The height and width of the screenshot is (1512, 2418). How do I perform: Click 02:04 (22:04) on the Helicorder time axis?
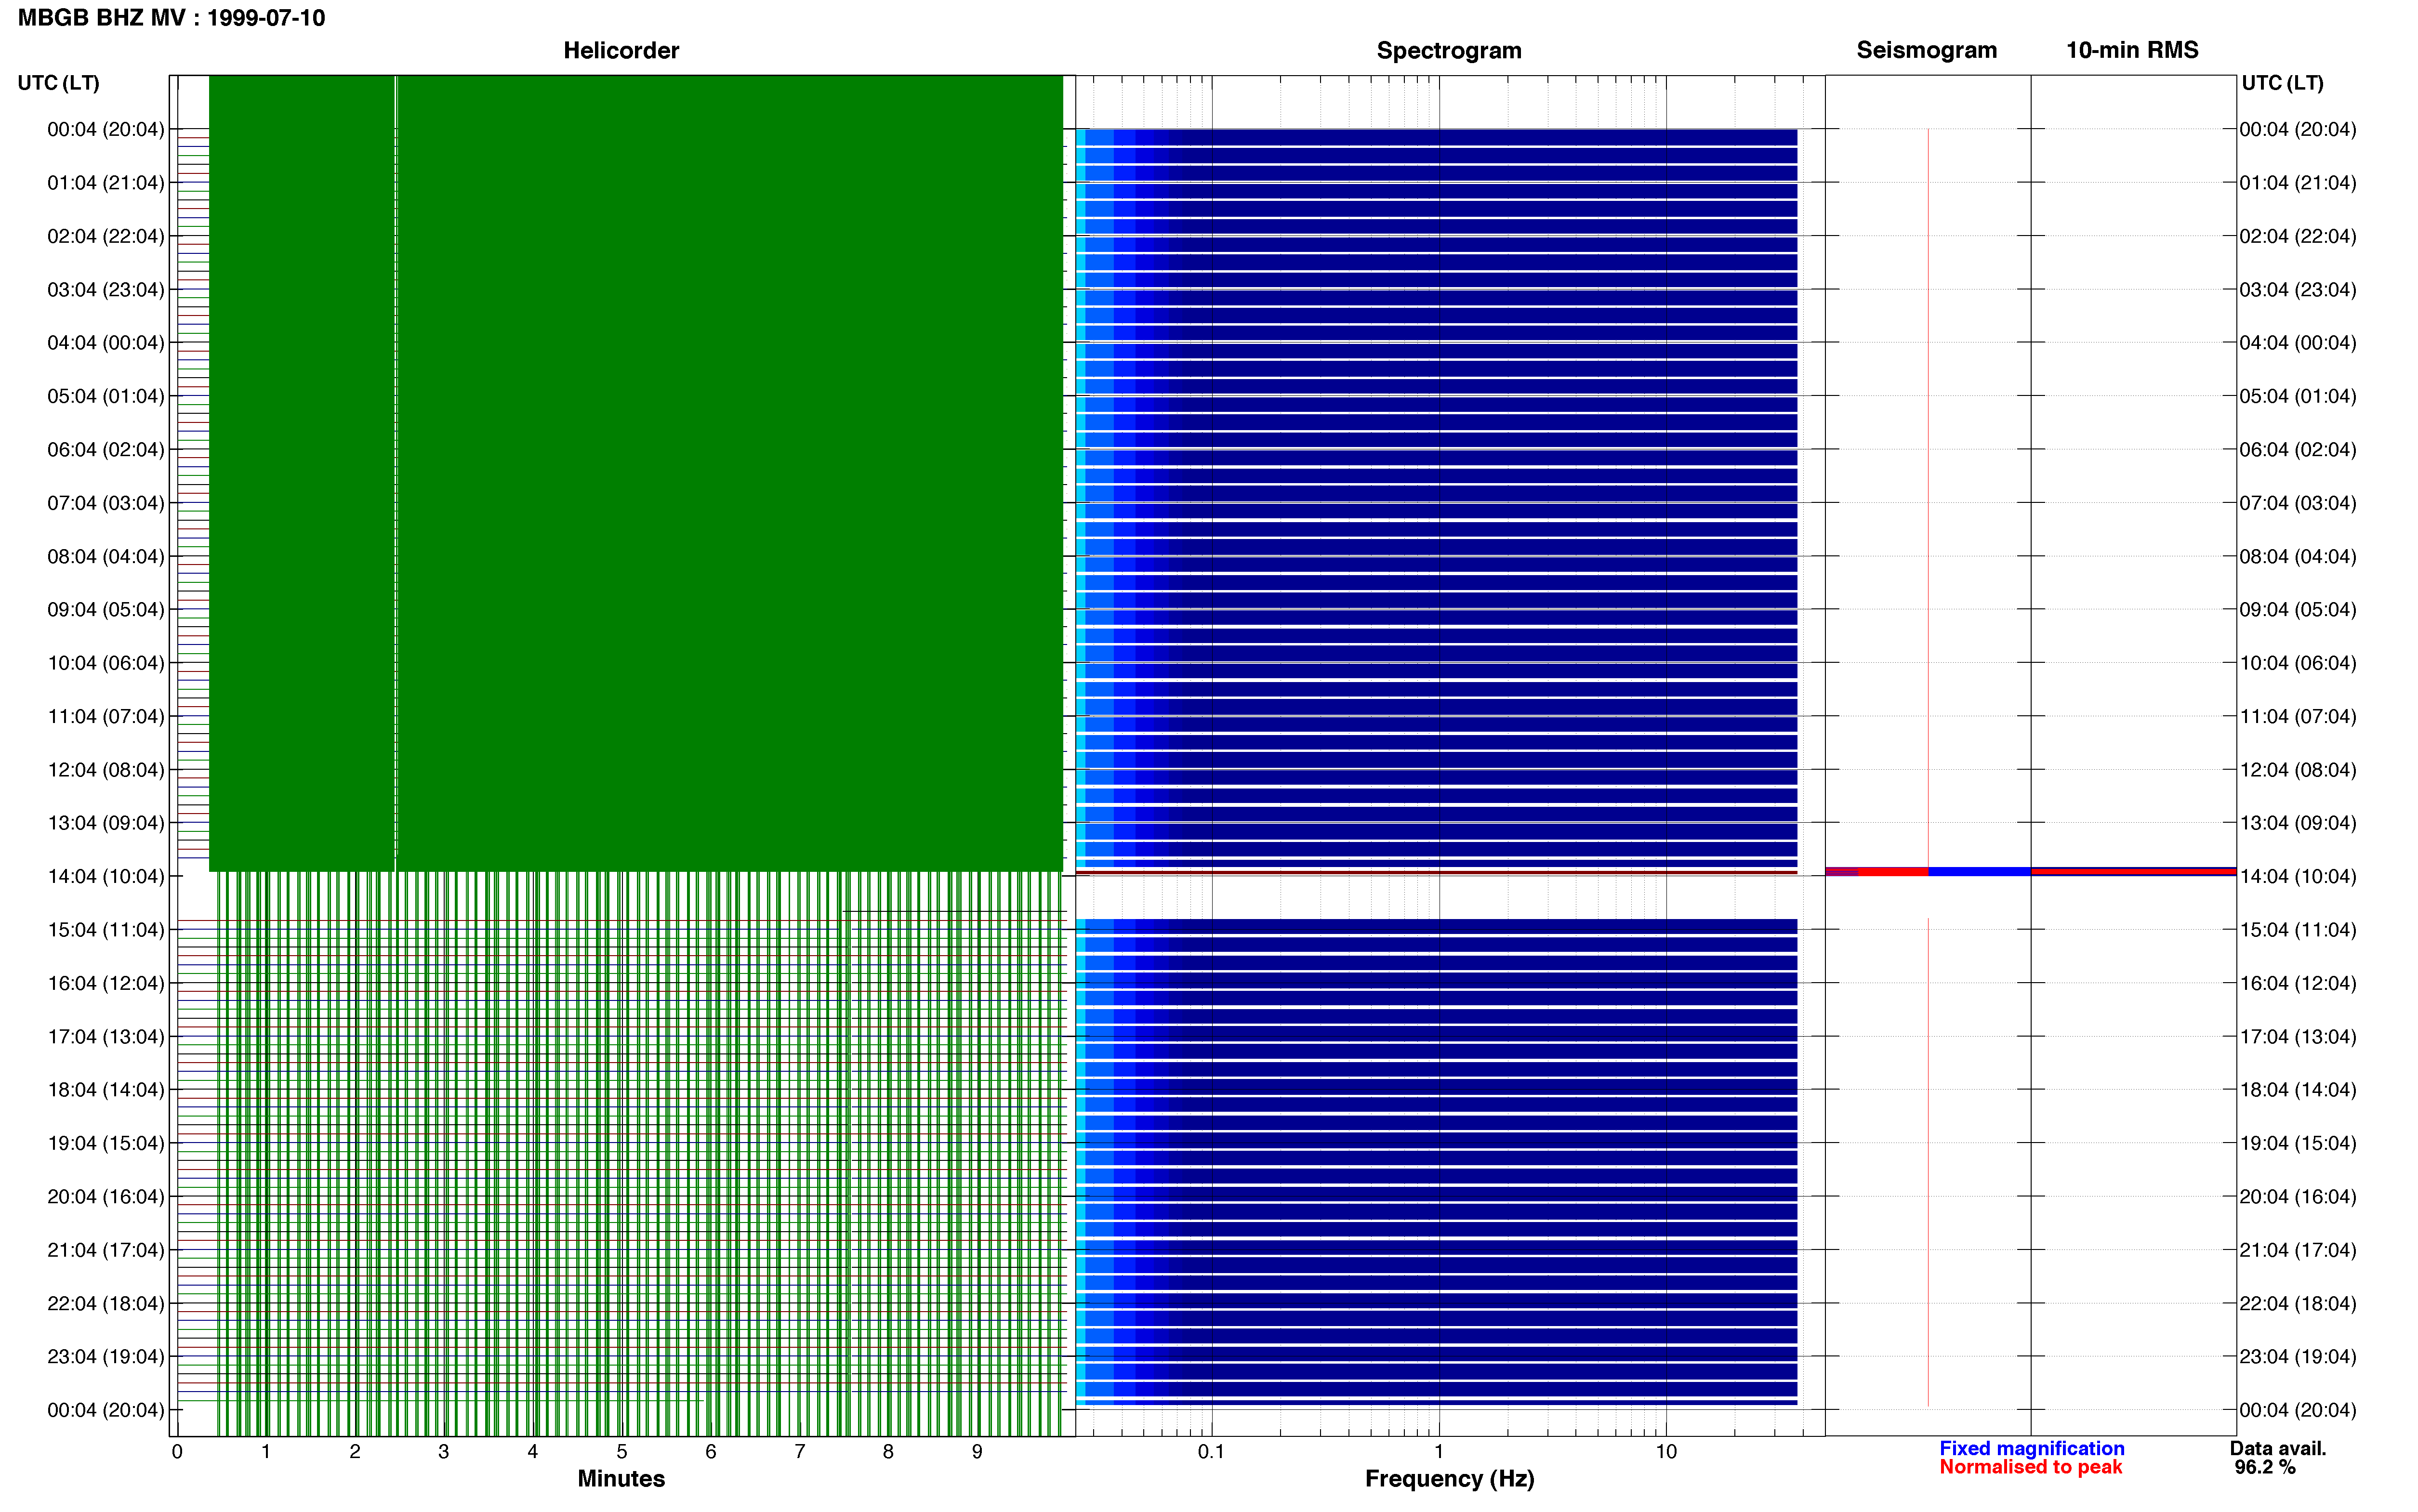pyautogui.click(x=106, y=236)
